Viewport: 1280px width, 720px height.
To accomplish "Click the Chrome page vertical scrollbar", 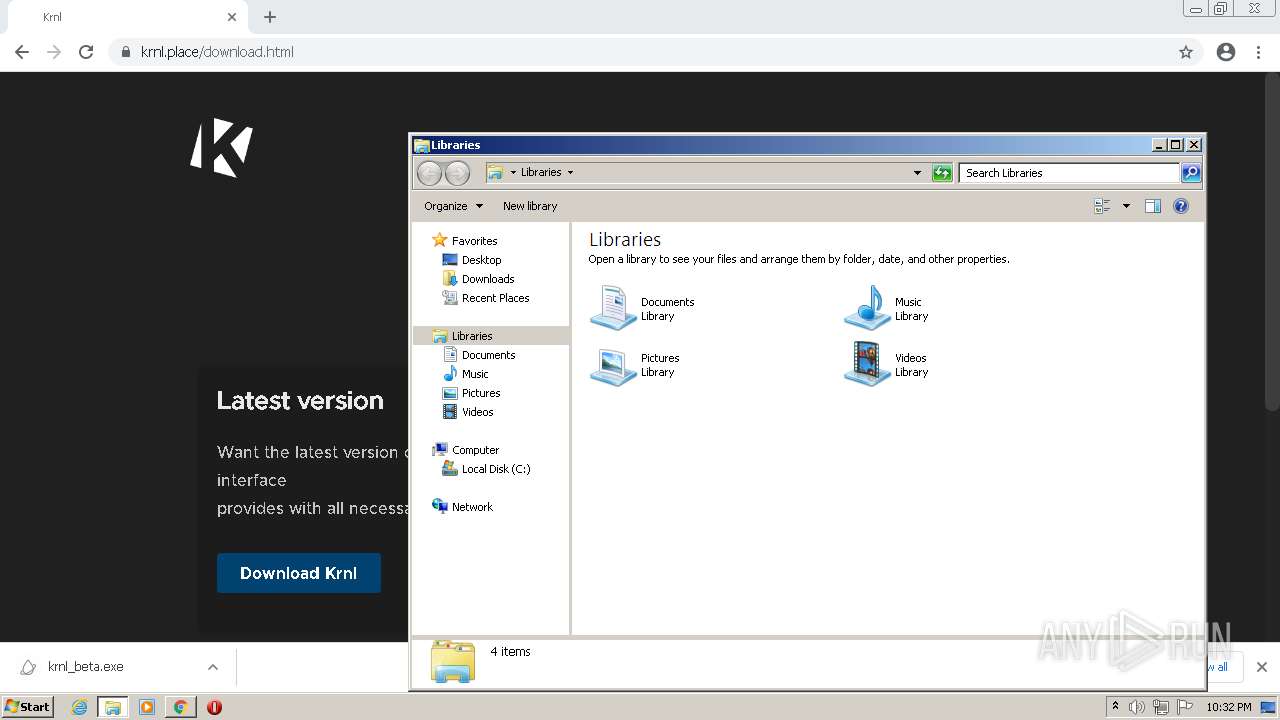I will (1272, 240).
